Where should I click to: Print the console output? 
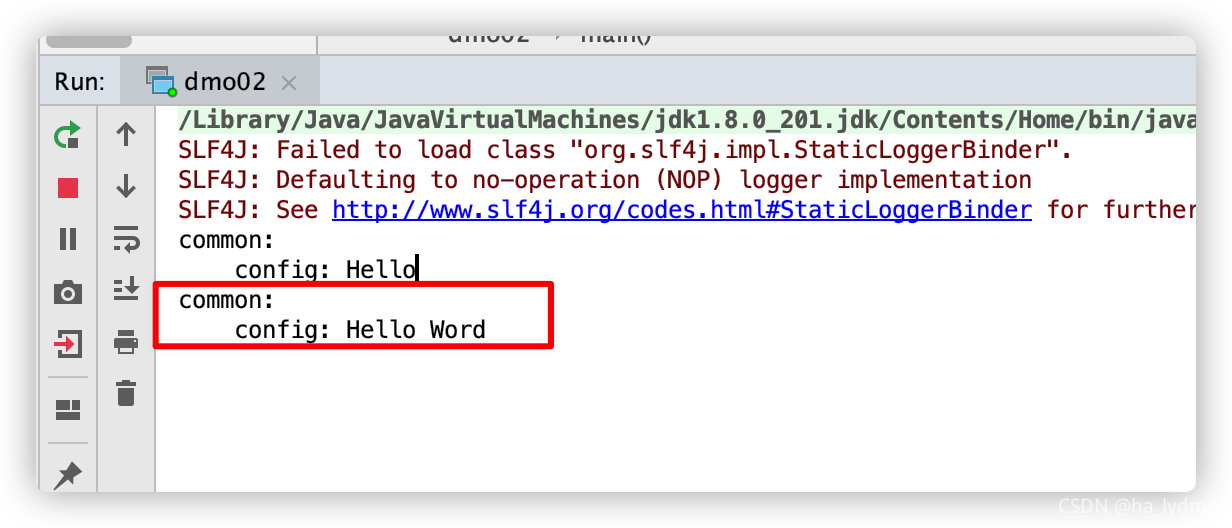126,342
